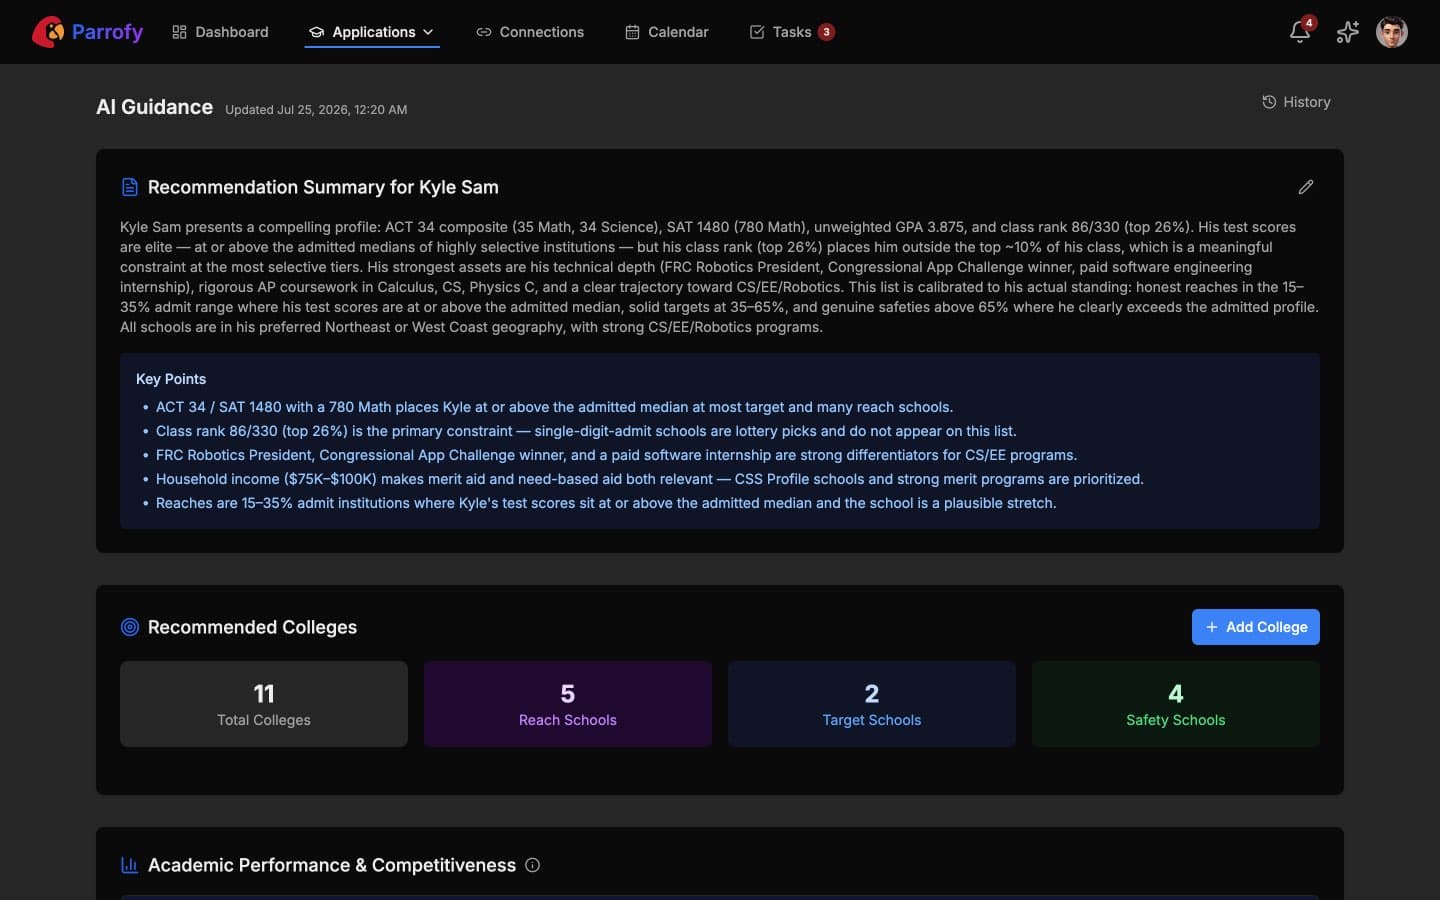The width and height of the screenshot is (1440, 900).
Task: Open Tasks with 3 pending
Action: 792,32
